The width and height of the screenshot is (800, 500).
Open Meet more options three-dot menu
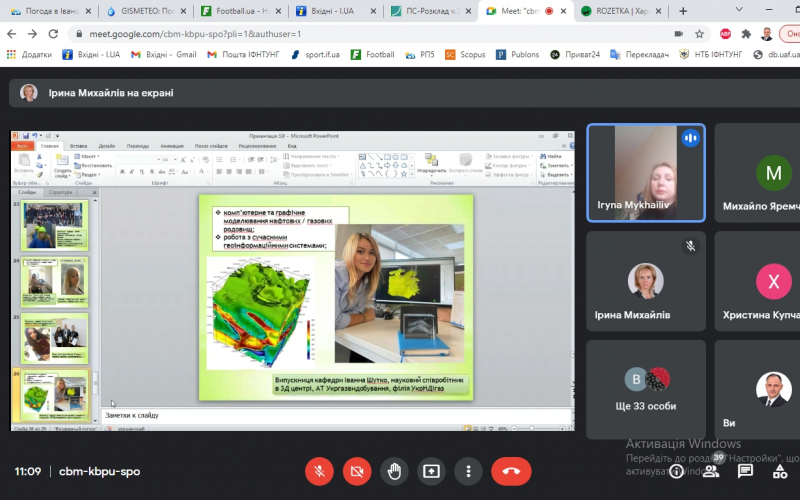pos(468,471)
